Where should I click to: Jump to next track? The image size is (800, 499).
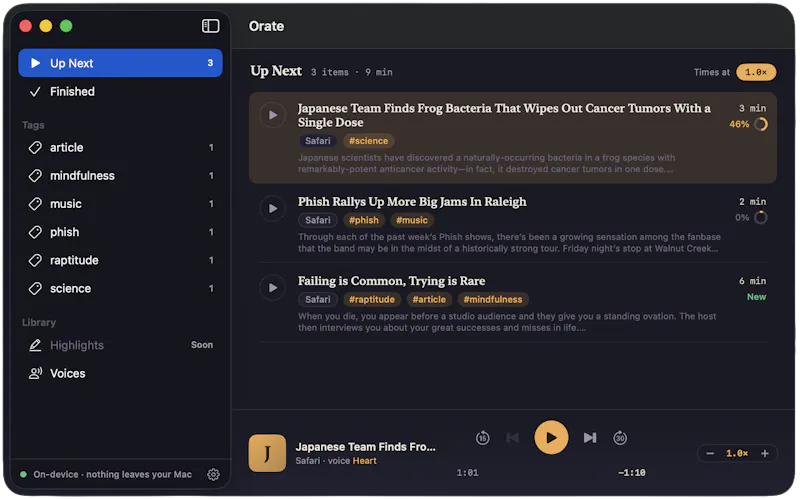(590, 438)
